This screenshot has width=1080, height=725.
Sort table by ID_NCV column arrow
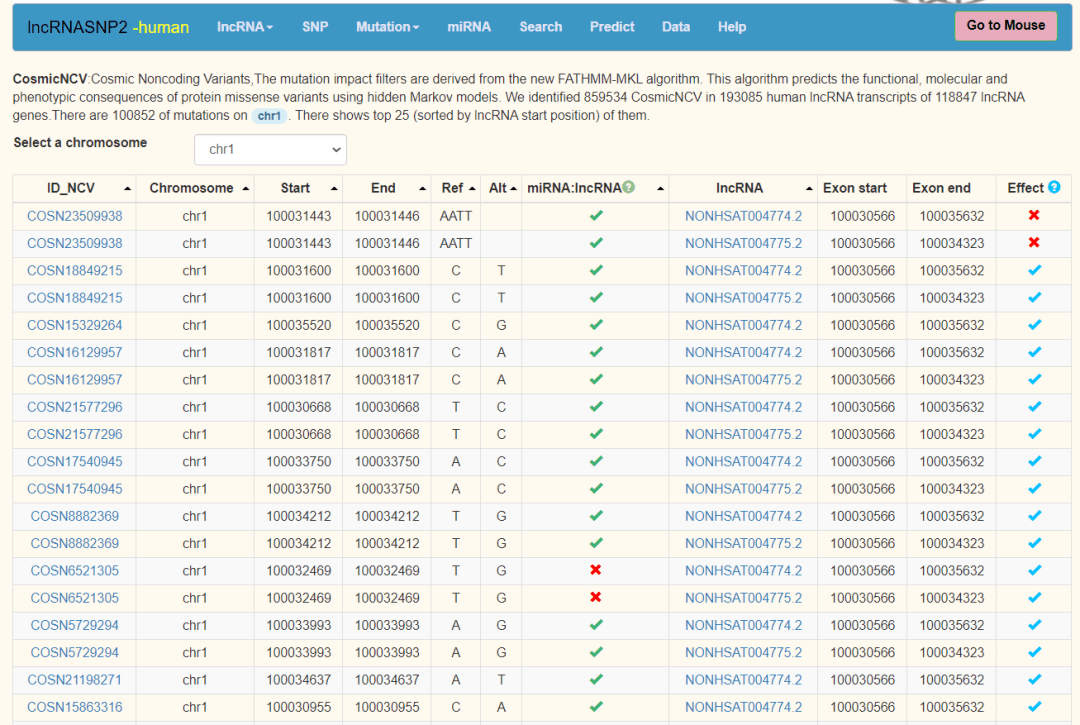click(127, 189)
